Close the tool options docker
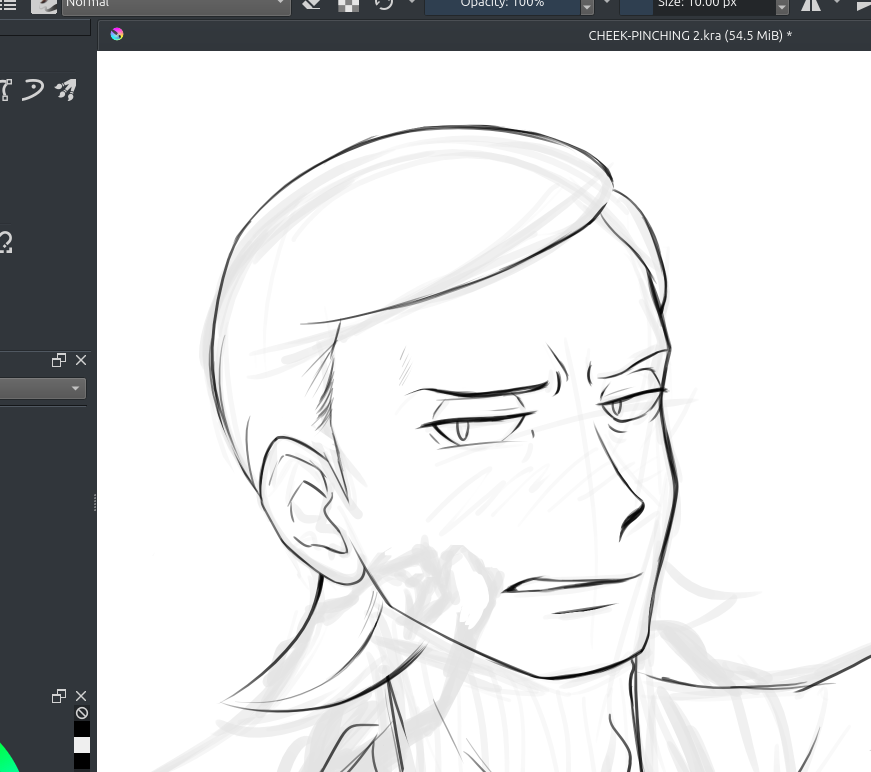Viewport: 871px width, 772px height. point(81,360)
